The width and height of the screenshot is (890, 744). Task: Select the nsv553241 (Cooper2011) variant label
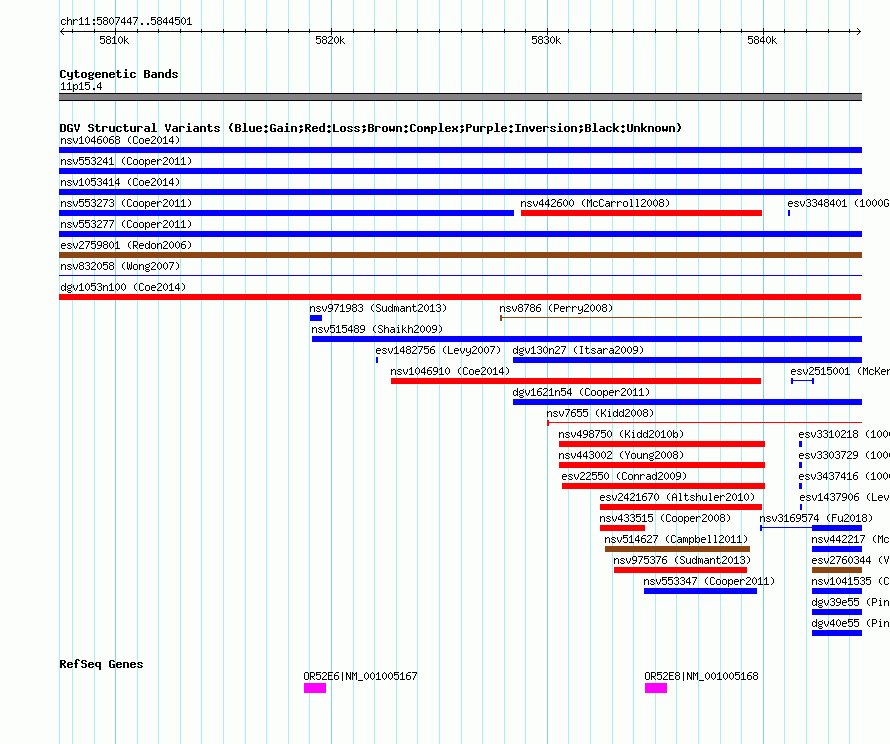pos(126,161)
